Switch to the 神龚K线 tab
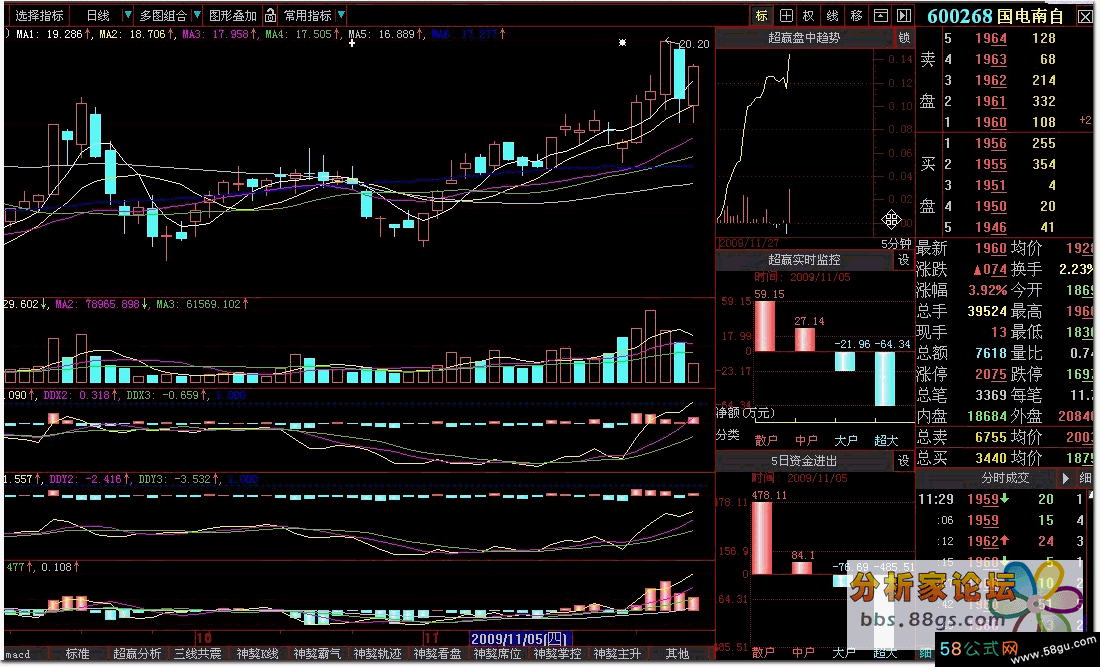1100x667 pixels. [257, 654]
